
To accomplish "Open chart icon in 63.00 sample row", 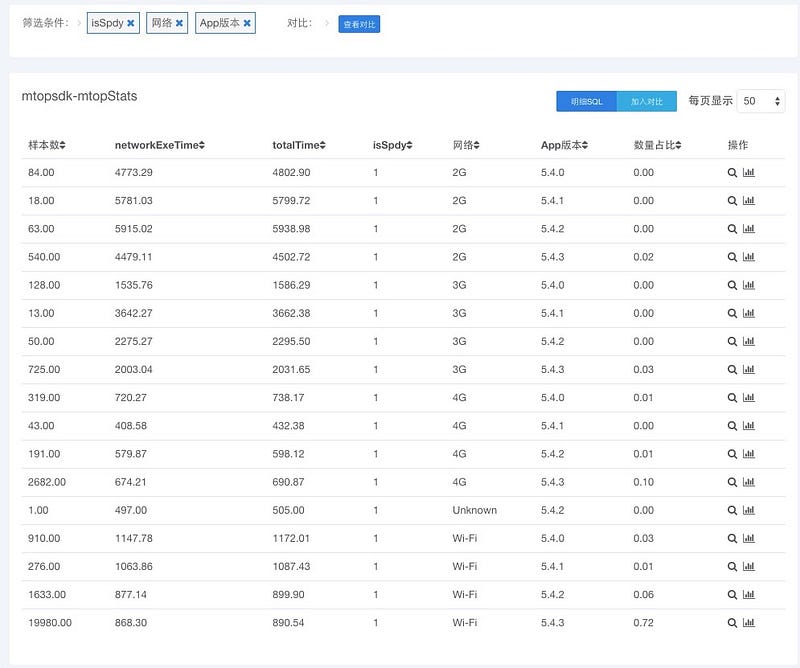I will point(748,229).
